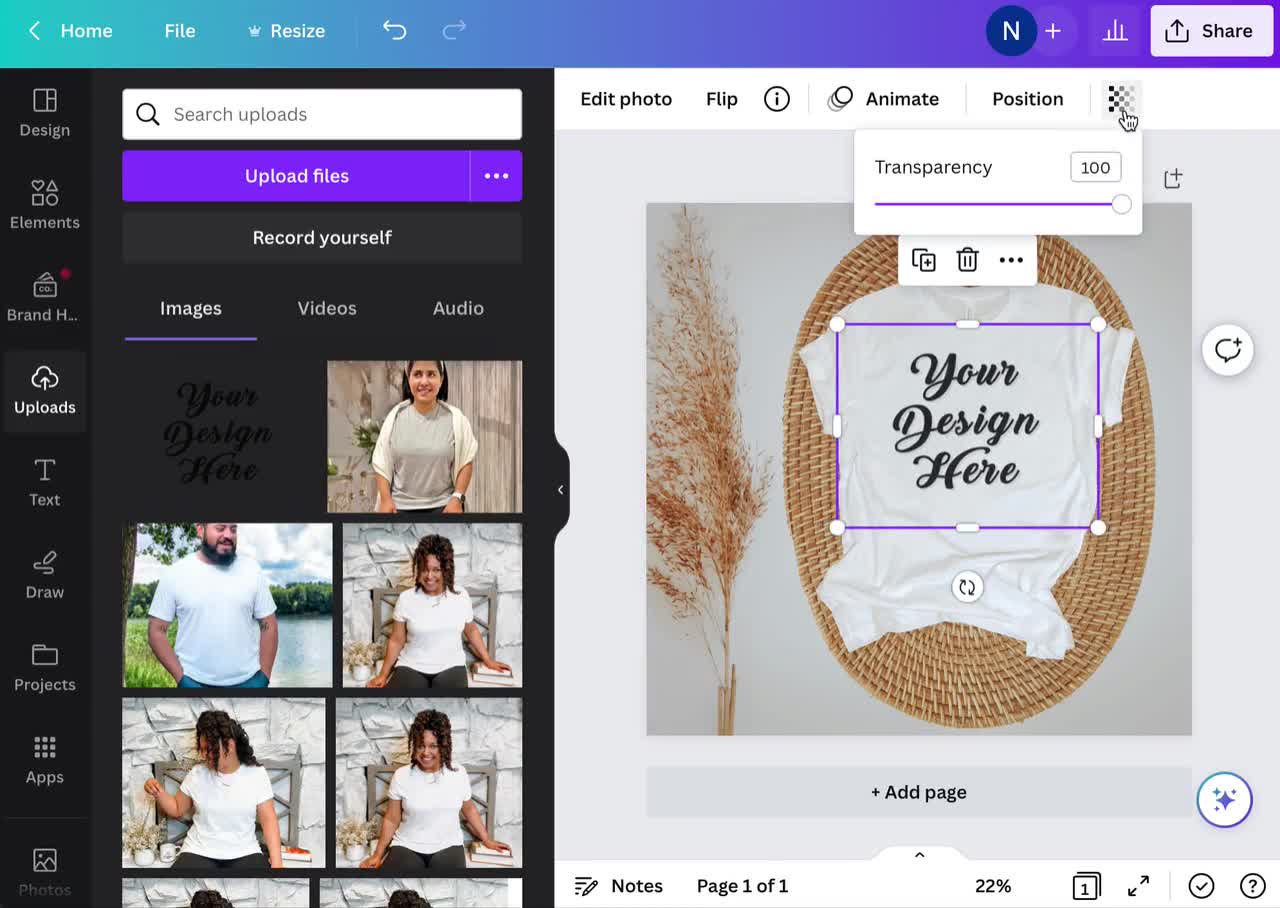This screenshot has width=1280, height=908.
Task: Expand the page thumbnails chevron
Action: point(919,855)
